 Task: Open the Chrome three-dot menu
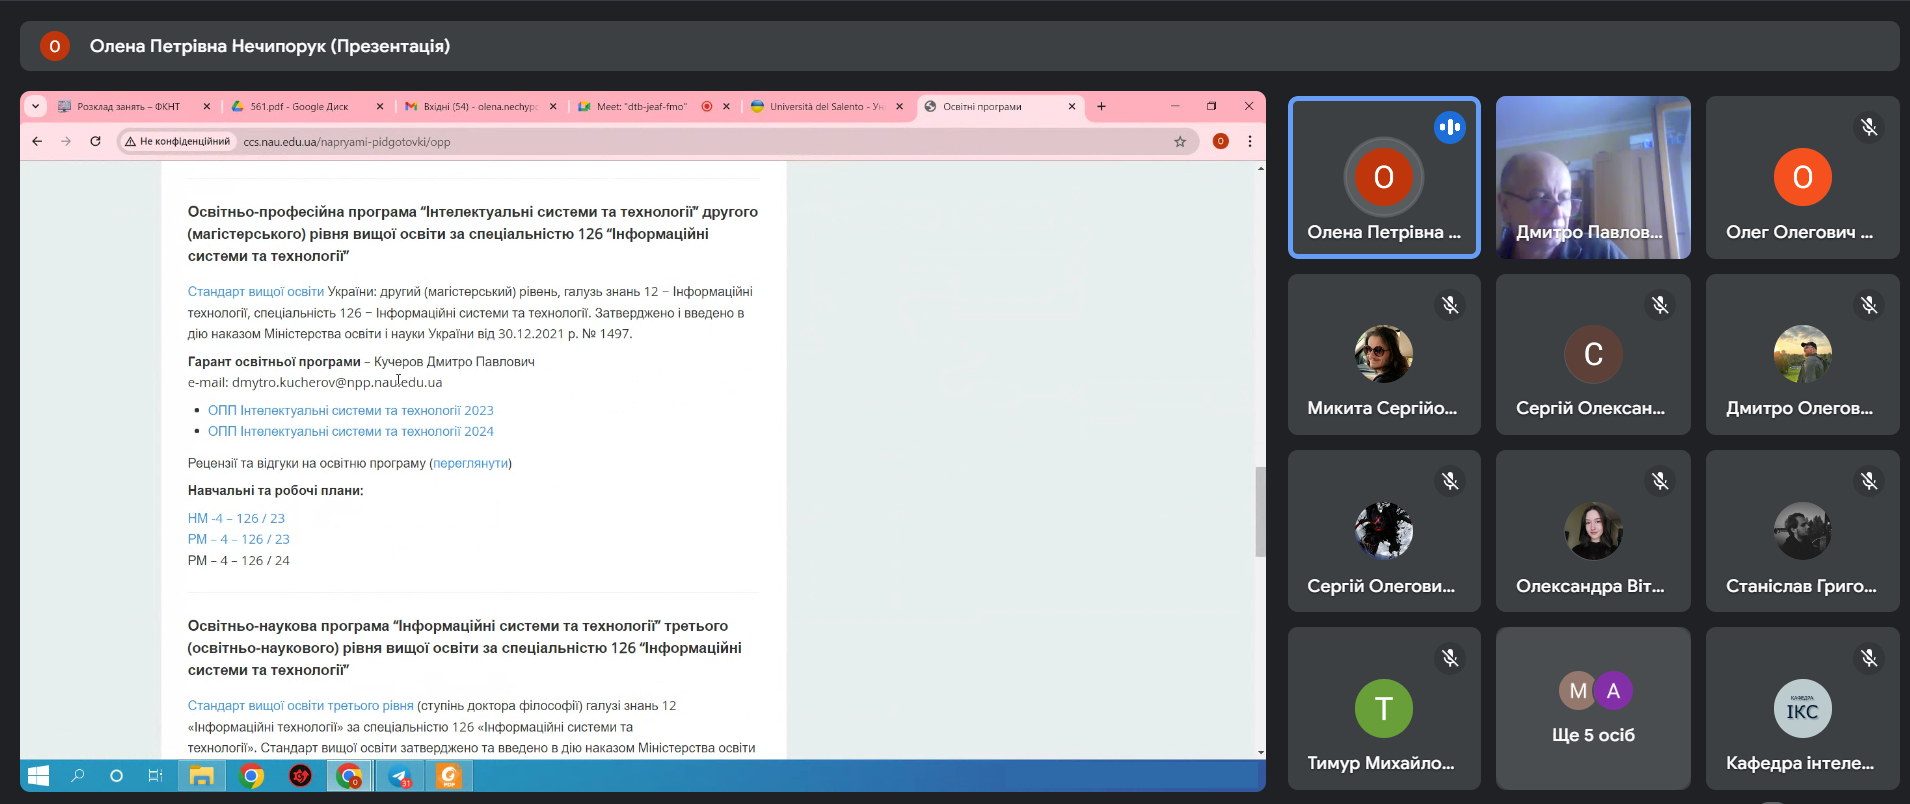click(1250, 141)
